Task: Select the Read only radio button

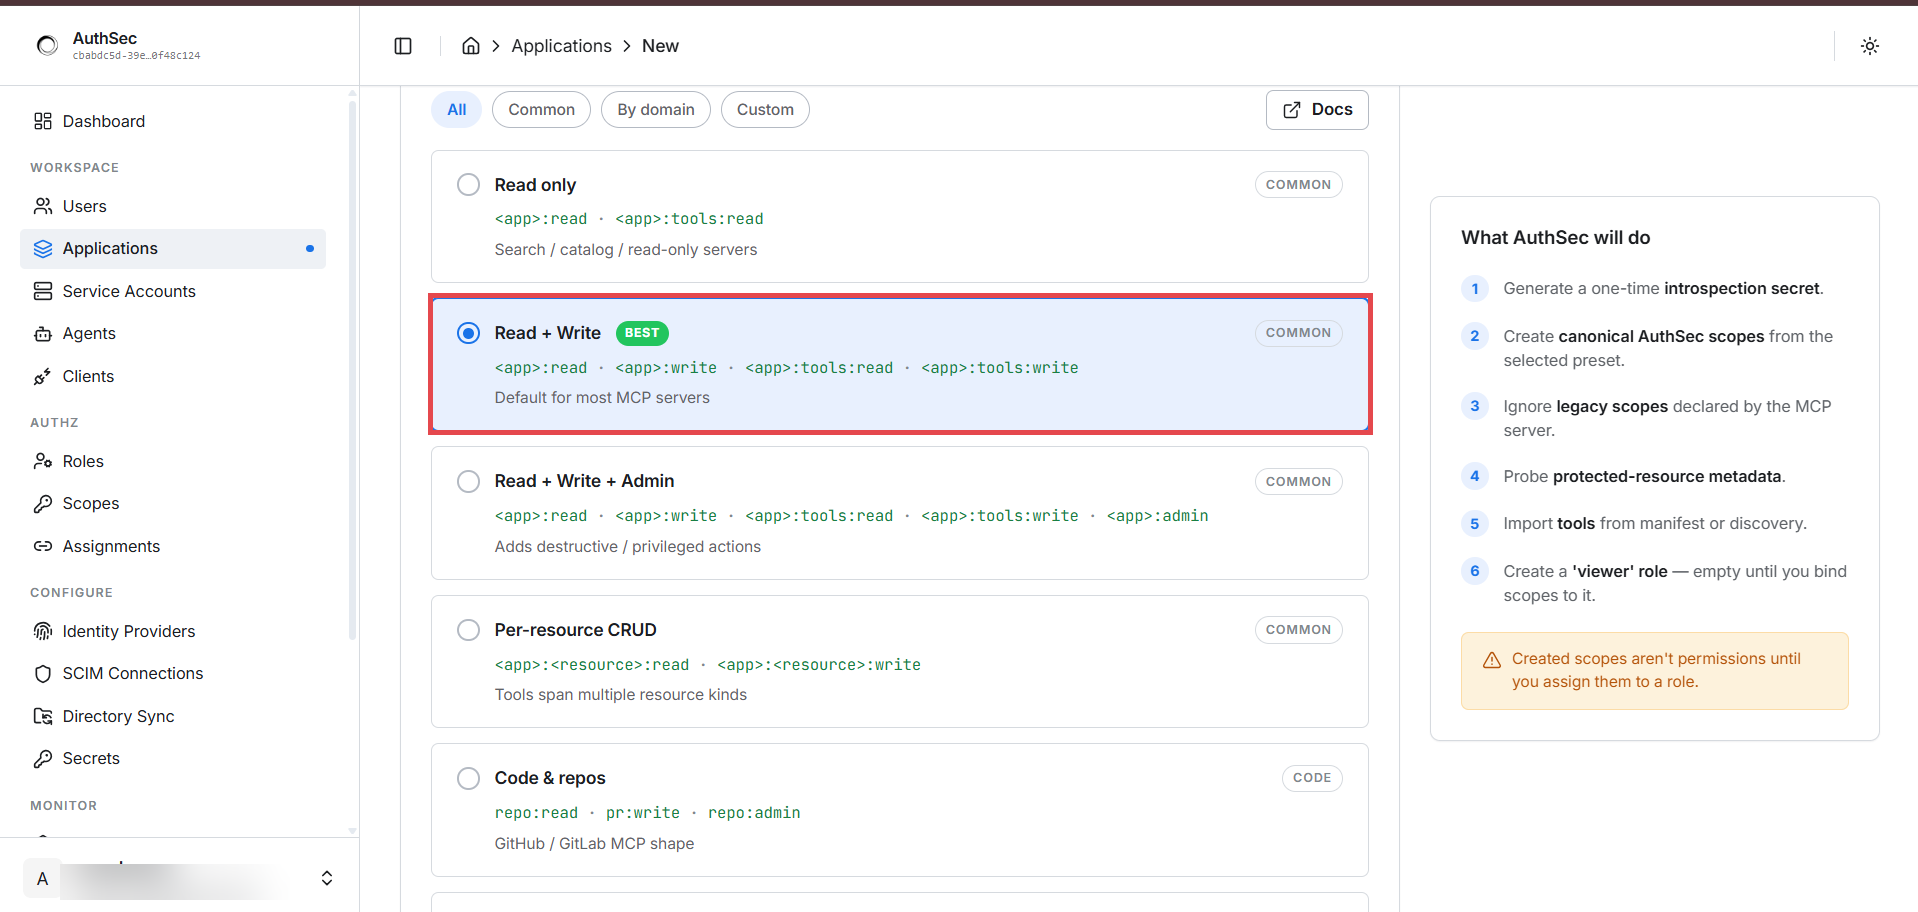Action: [468, 185]
